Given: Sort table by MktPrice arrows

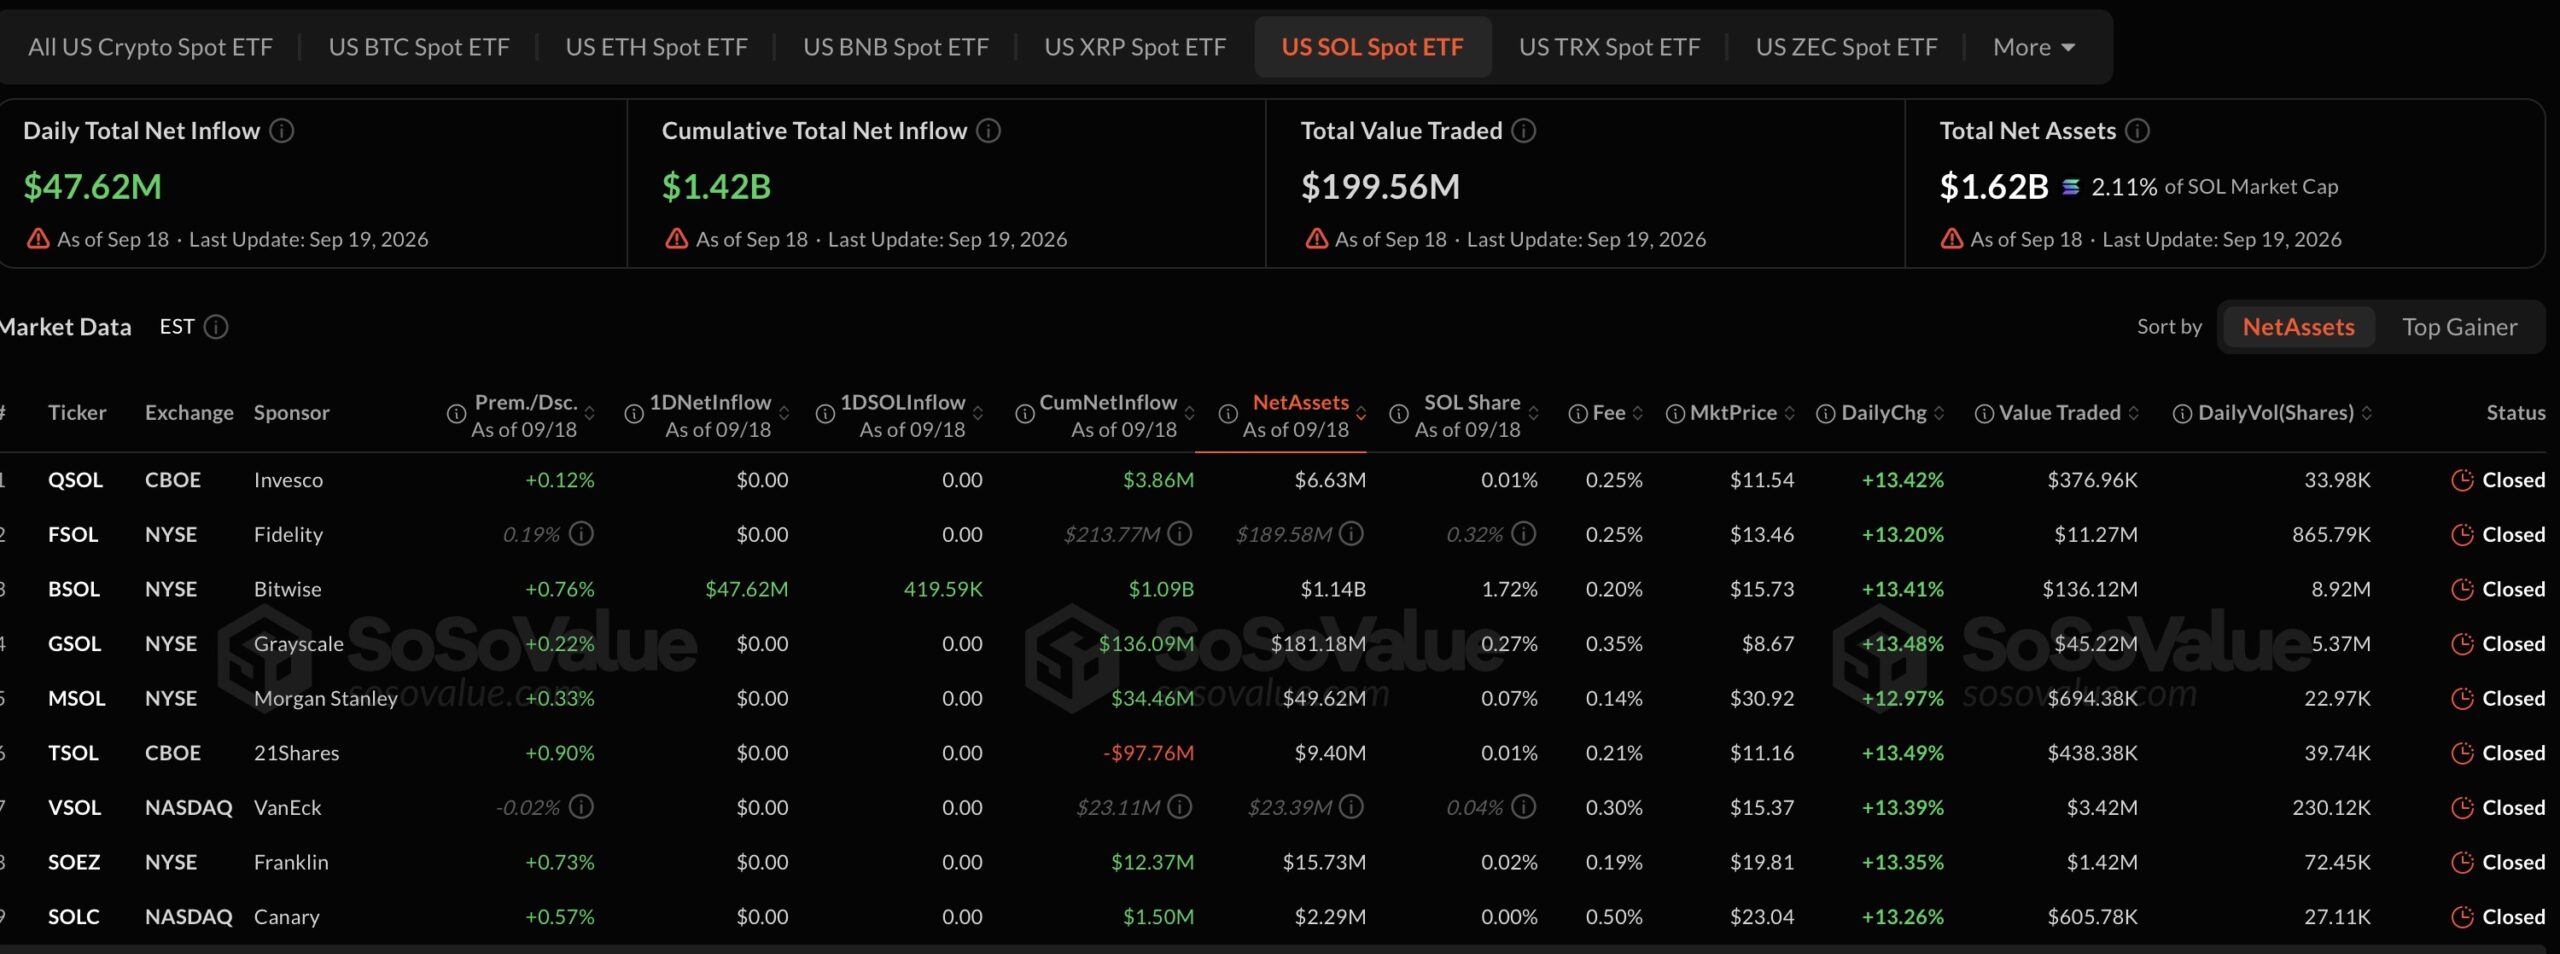Looking at the screenshot, I should (x=1790, y=414).
